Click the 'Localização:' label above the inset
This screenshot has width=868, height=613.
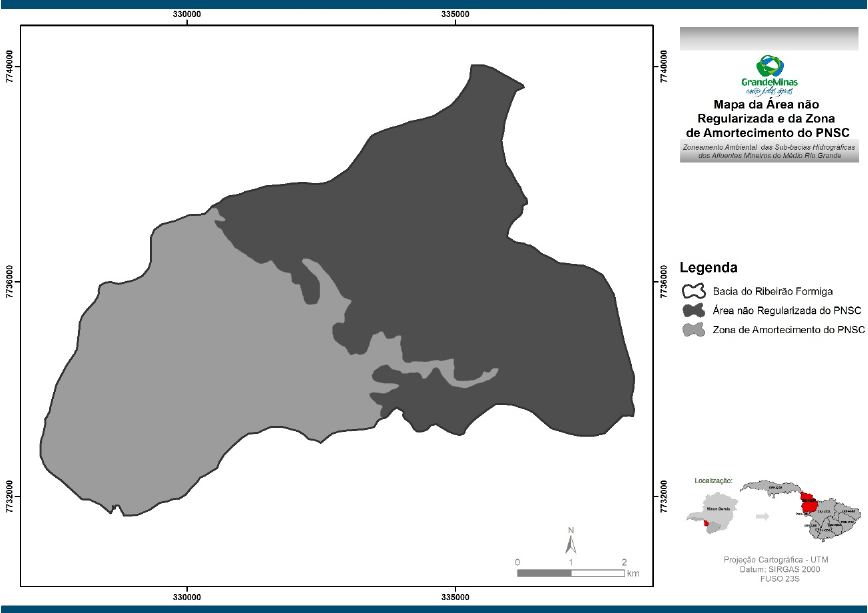click(x=713, y=480)
